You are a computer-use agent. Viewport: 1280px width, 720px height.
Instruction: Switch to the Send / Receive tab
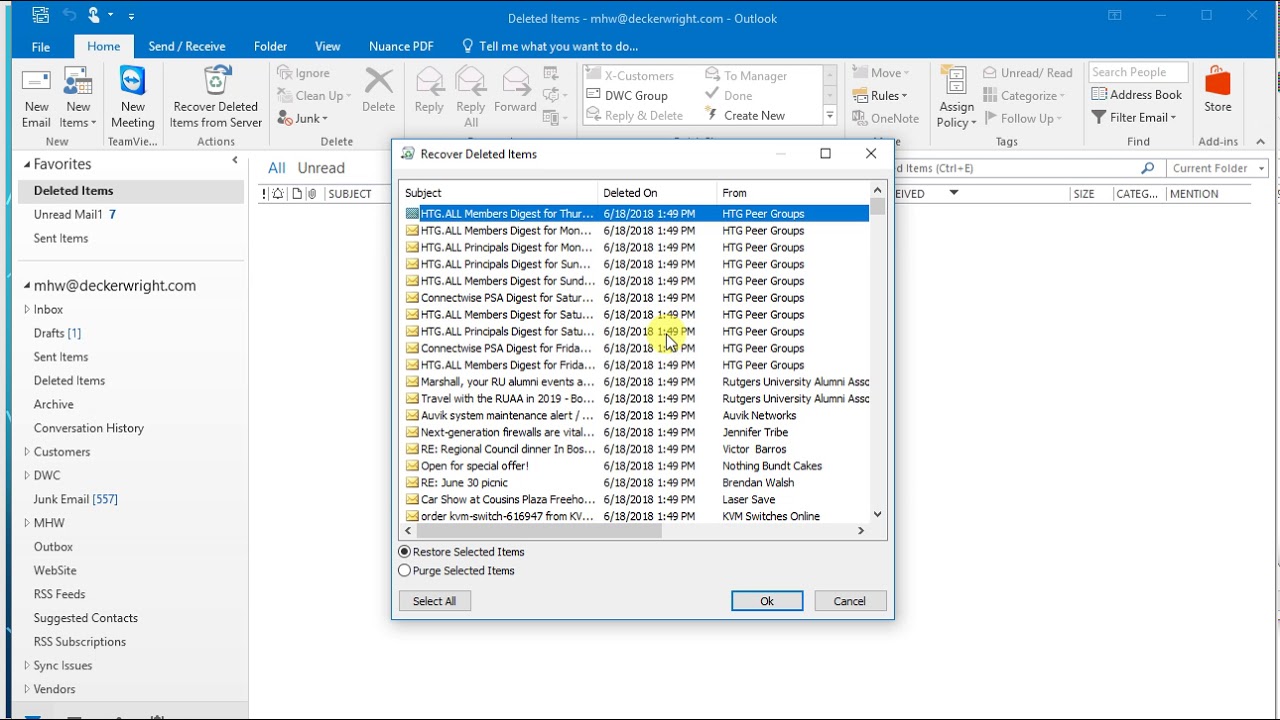187,46
